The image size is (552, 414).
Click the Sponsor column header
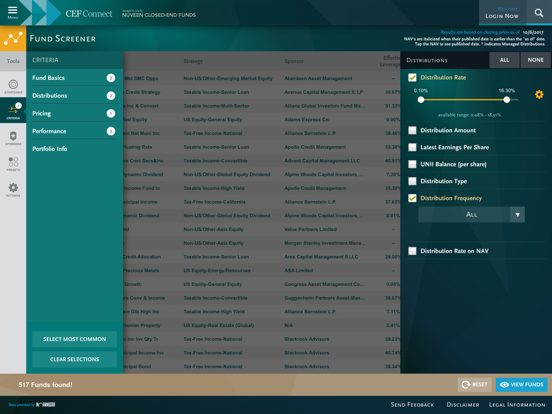[294, 61]
